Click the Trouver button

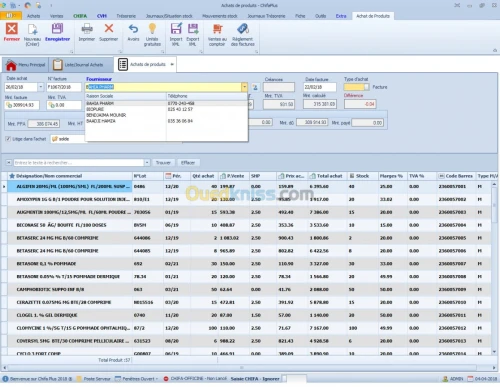(x=163, y=163)
